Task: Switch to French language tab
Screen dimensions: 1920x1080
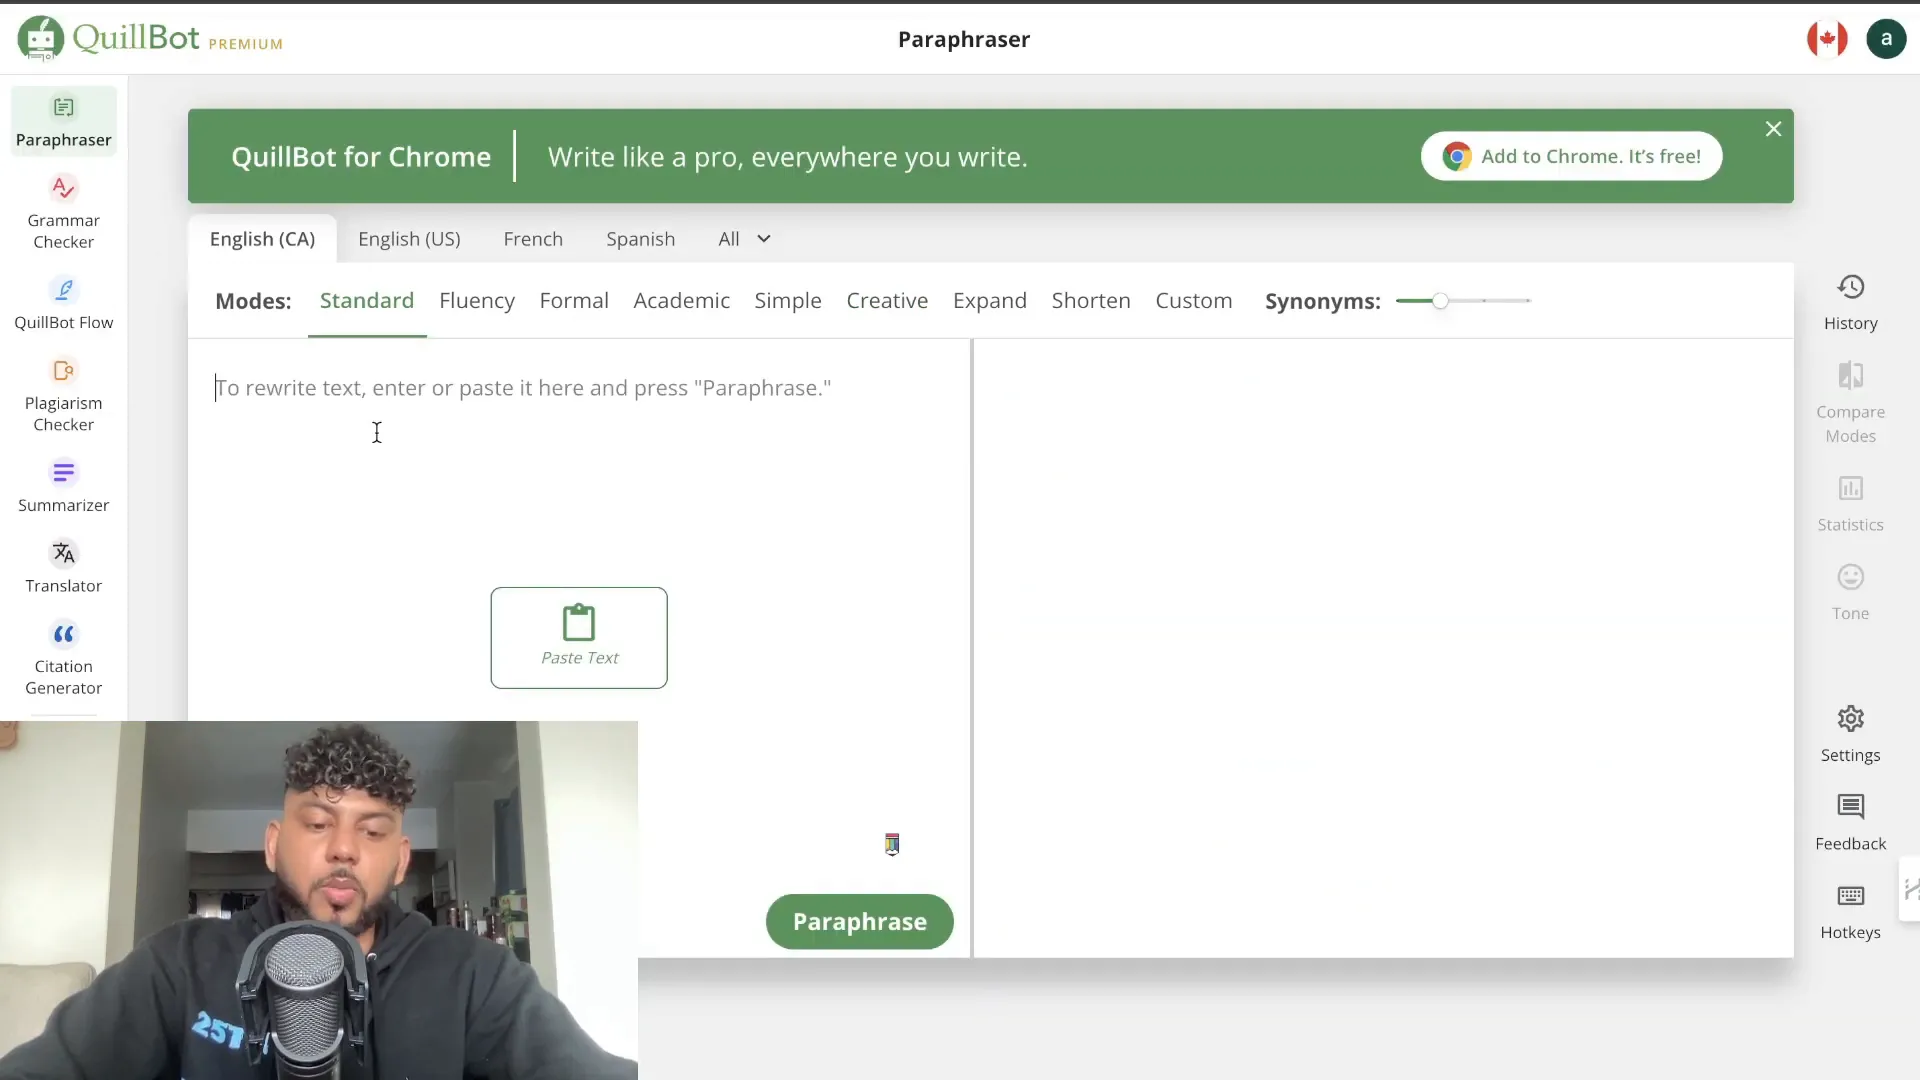Action: [x=533, y=239]
